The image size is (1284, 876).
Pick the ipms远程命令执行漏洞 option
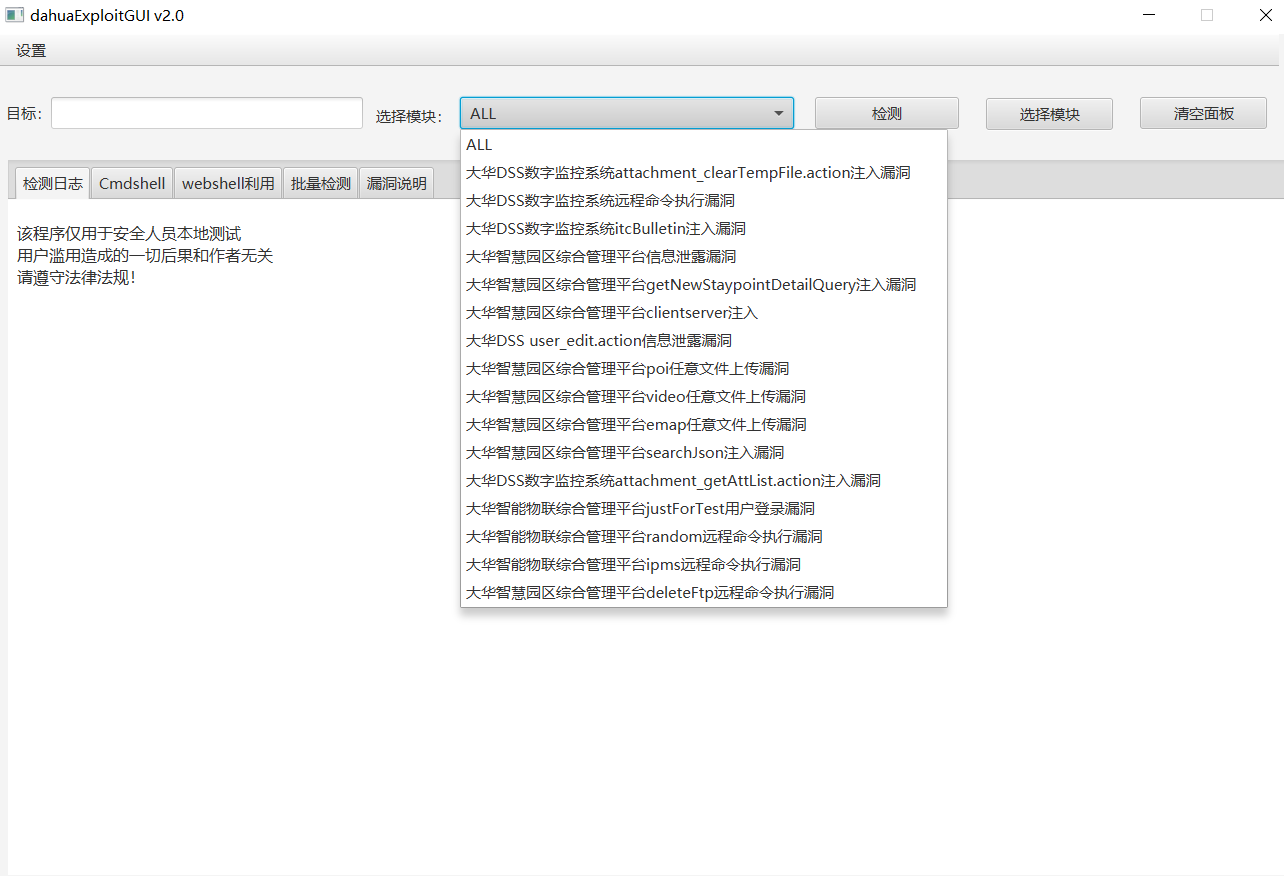pos(704,565)
